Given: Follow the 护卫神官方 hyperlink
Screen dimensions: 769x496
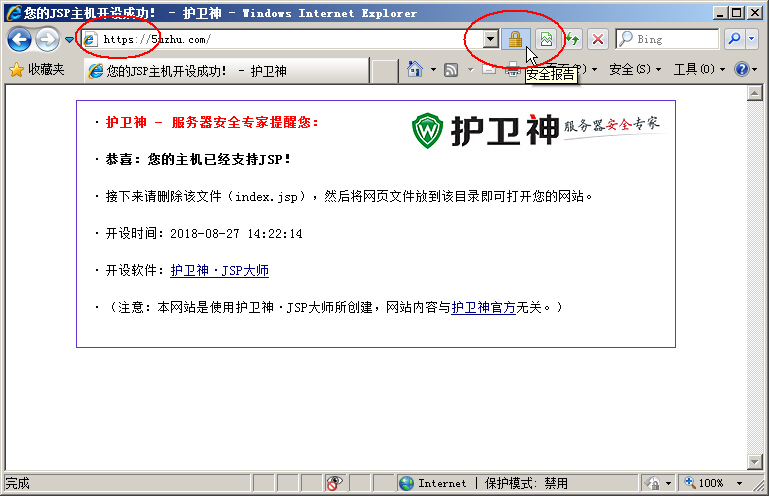Looking at the screenshot, I should point(483,307).
